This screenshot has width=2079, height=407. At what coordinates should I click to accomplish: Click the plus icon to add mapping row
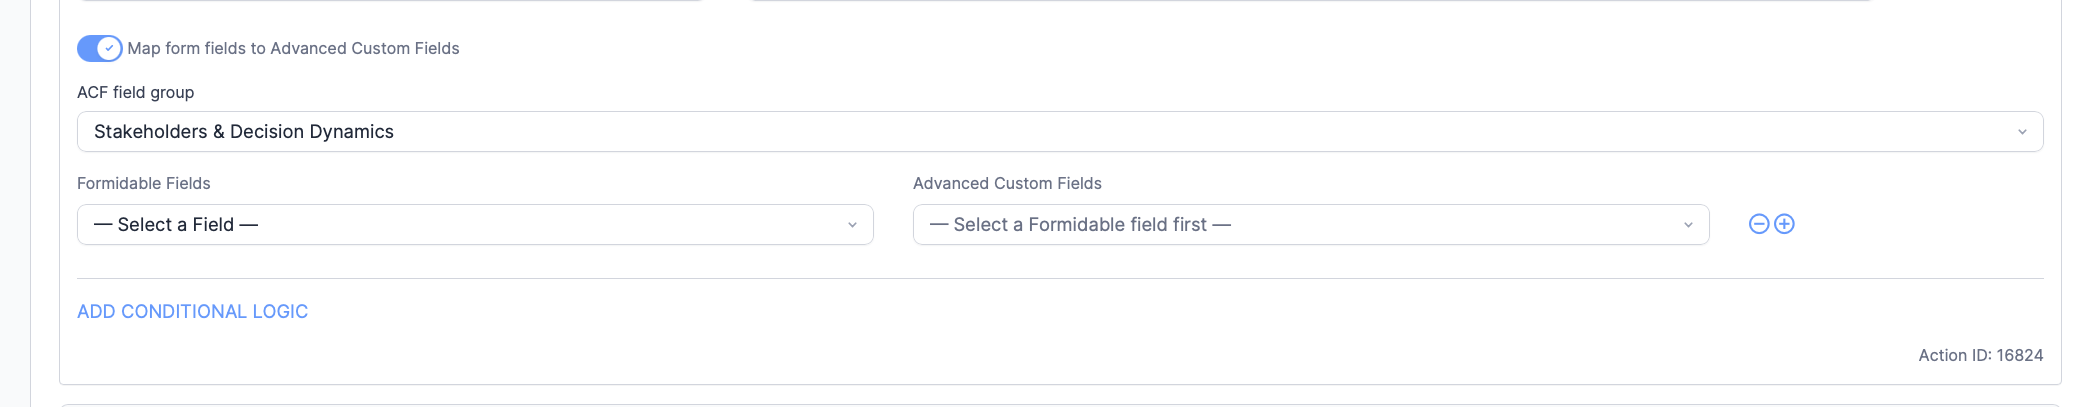(1784, 224)
